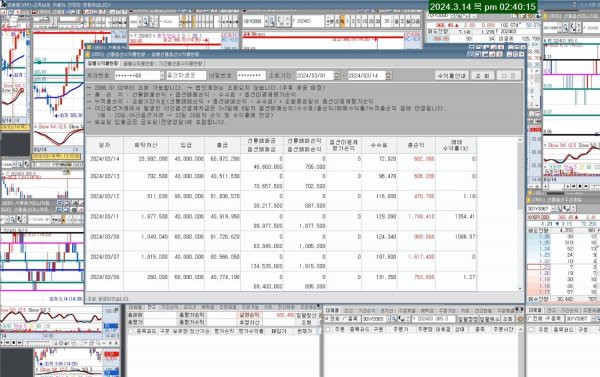
Task: Expand the account number dropdown ending in 68
Action: click(162, 75)
